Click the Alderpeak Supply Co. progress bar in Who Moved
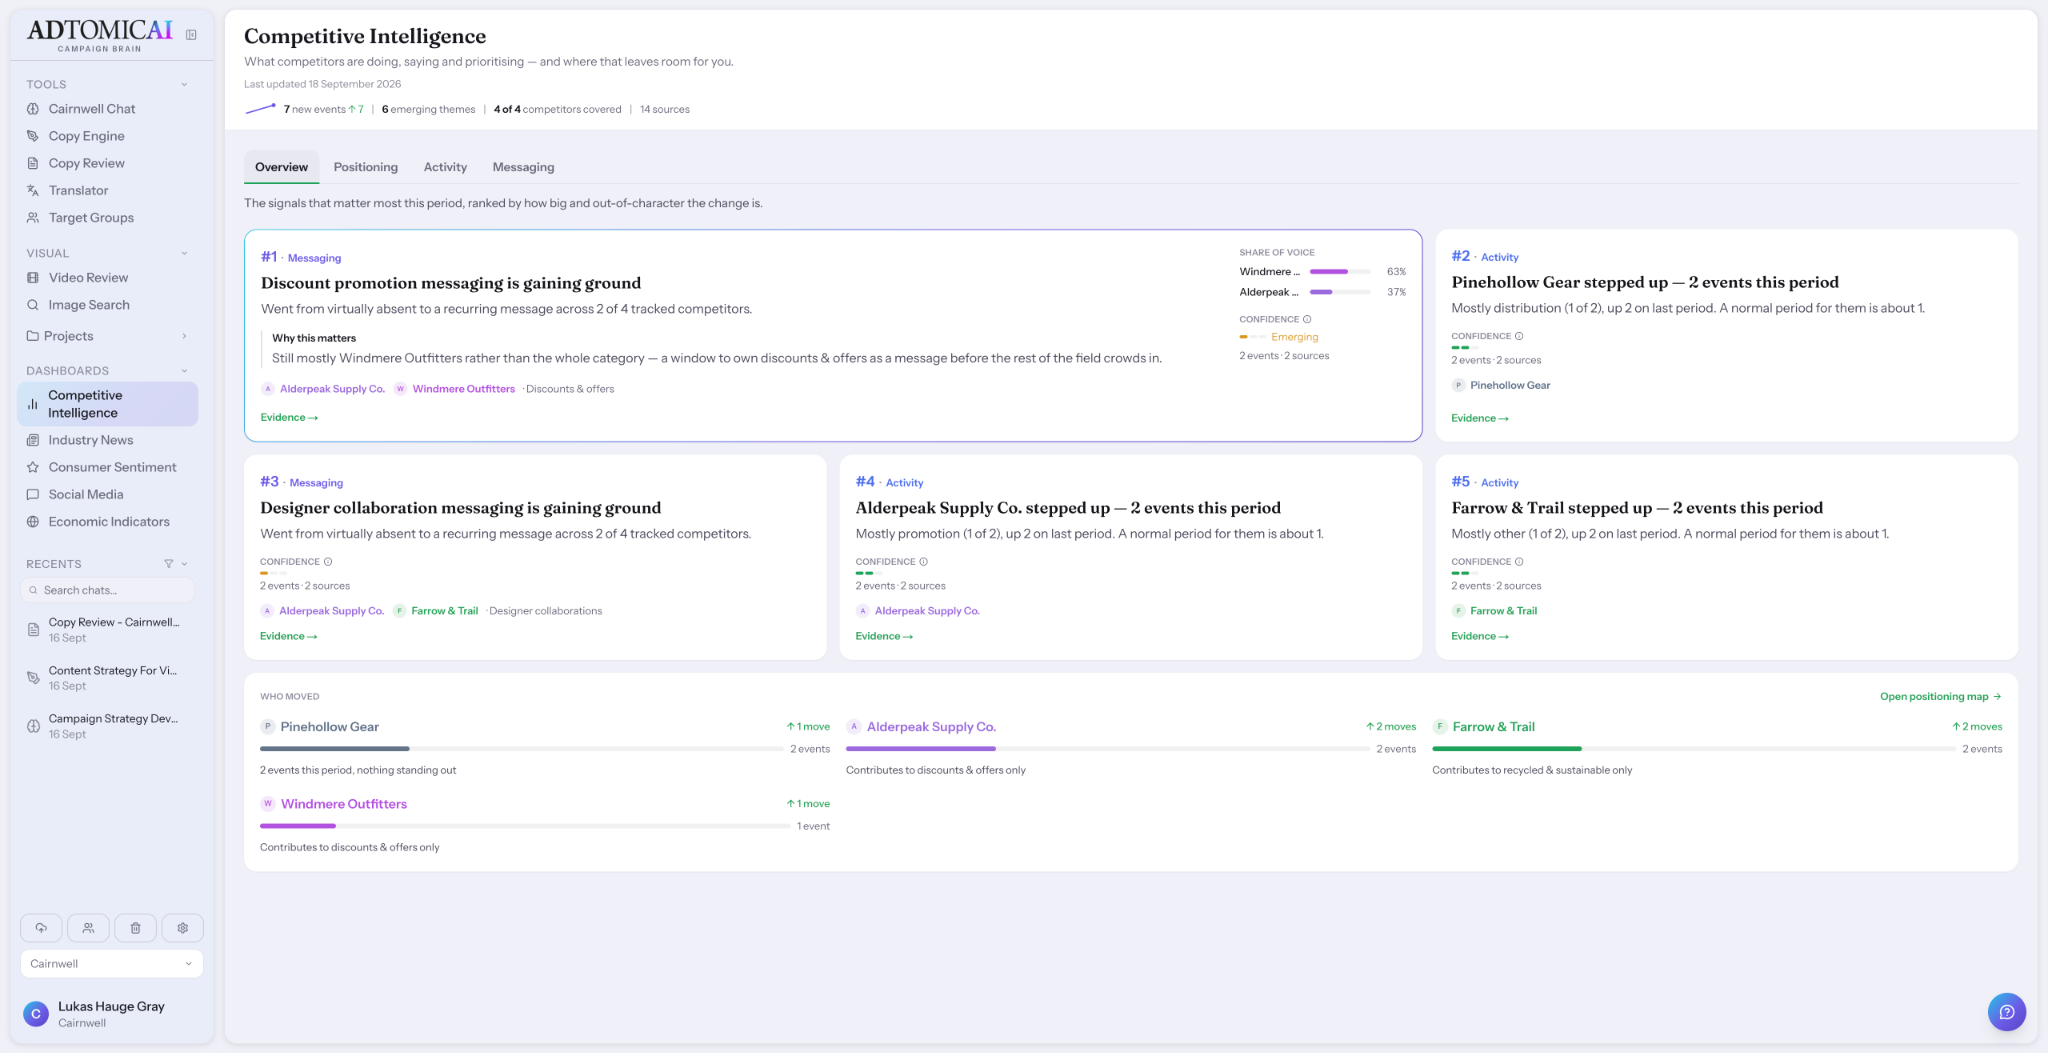2048x1053 pixels. coord(1108,749)
